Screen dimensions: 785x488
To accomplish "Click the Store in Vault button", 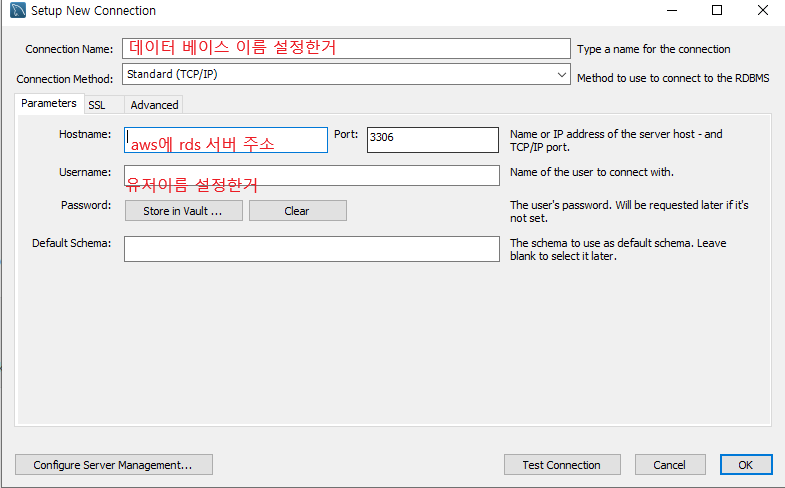I will 184,211.
